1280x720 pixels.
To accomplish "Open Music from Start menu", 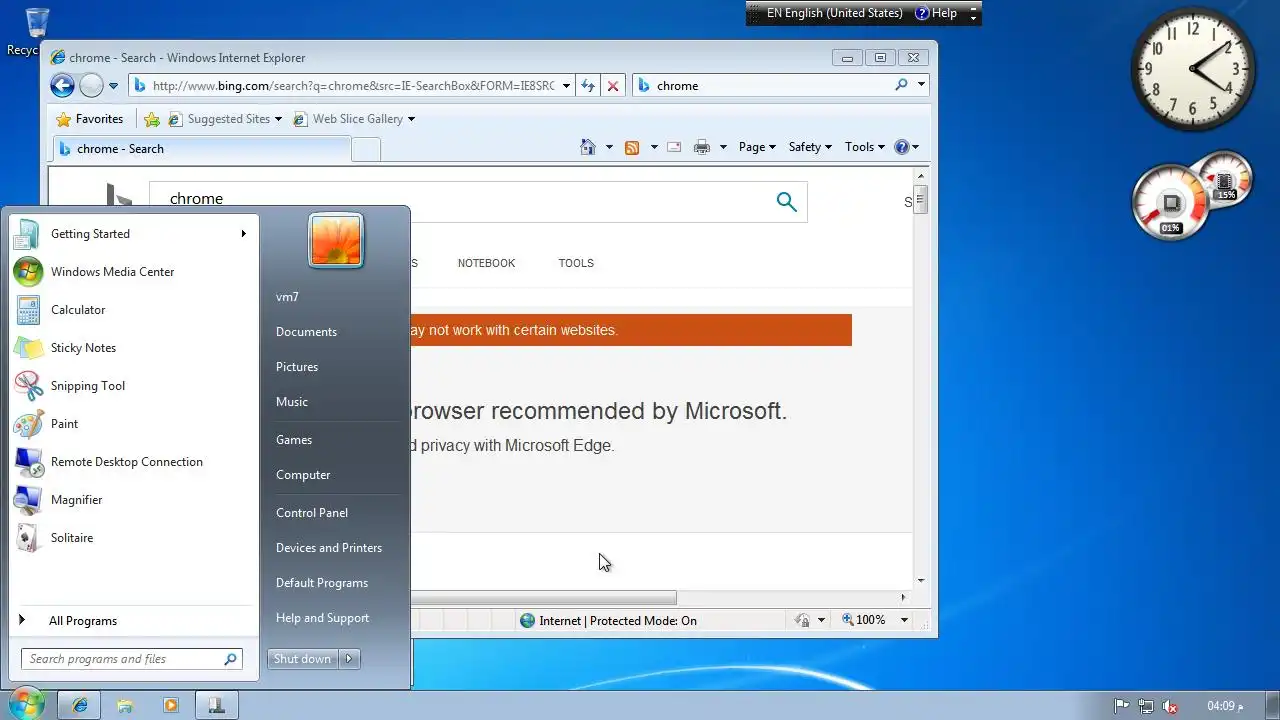I will click(292, 402).
